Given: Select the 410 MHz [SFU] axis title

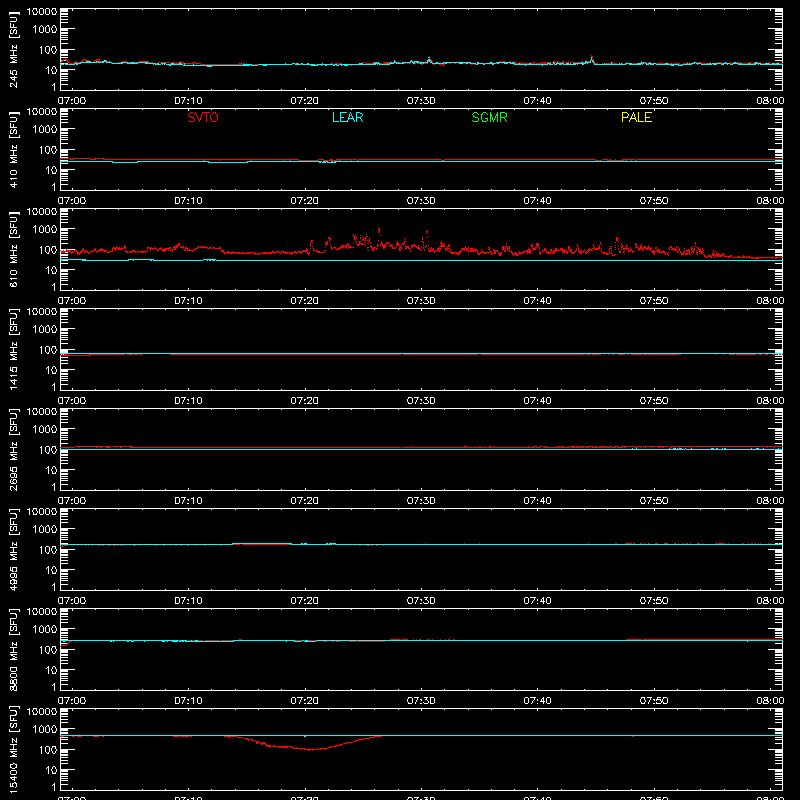Looking at the screenshot, I should coord(13,149).
